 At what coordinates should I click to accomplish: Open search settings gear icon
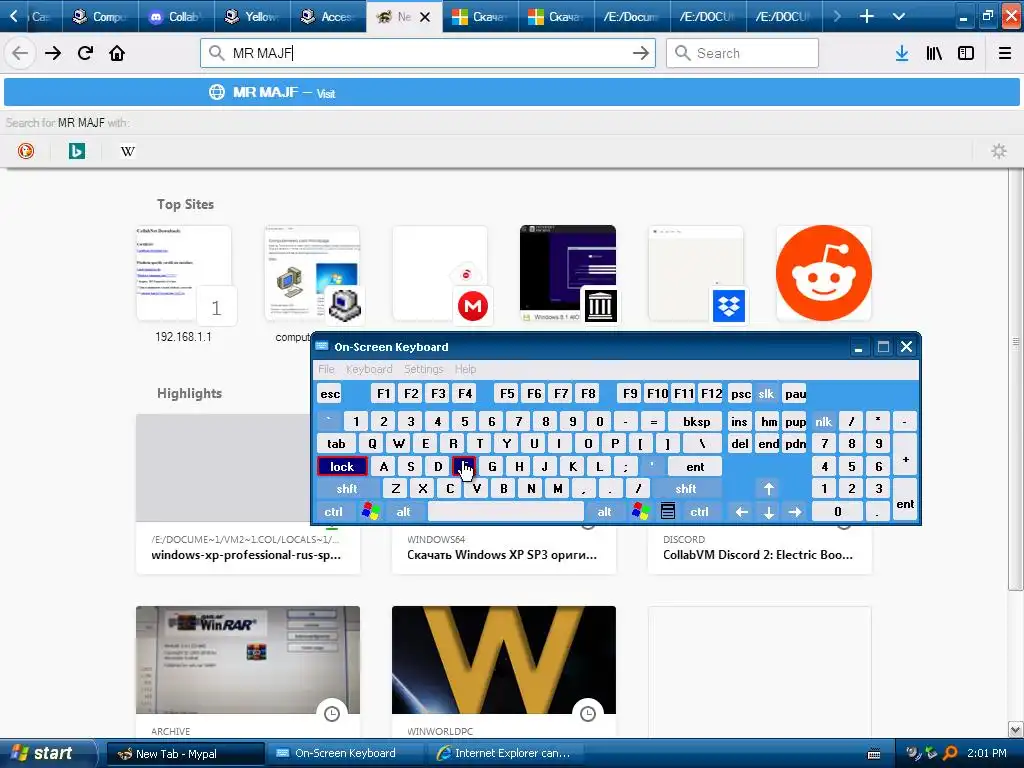click(x=999, y=152)
